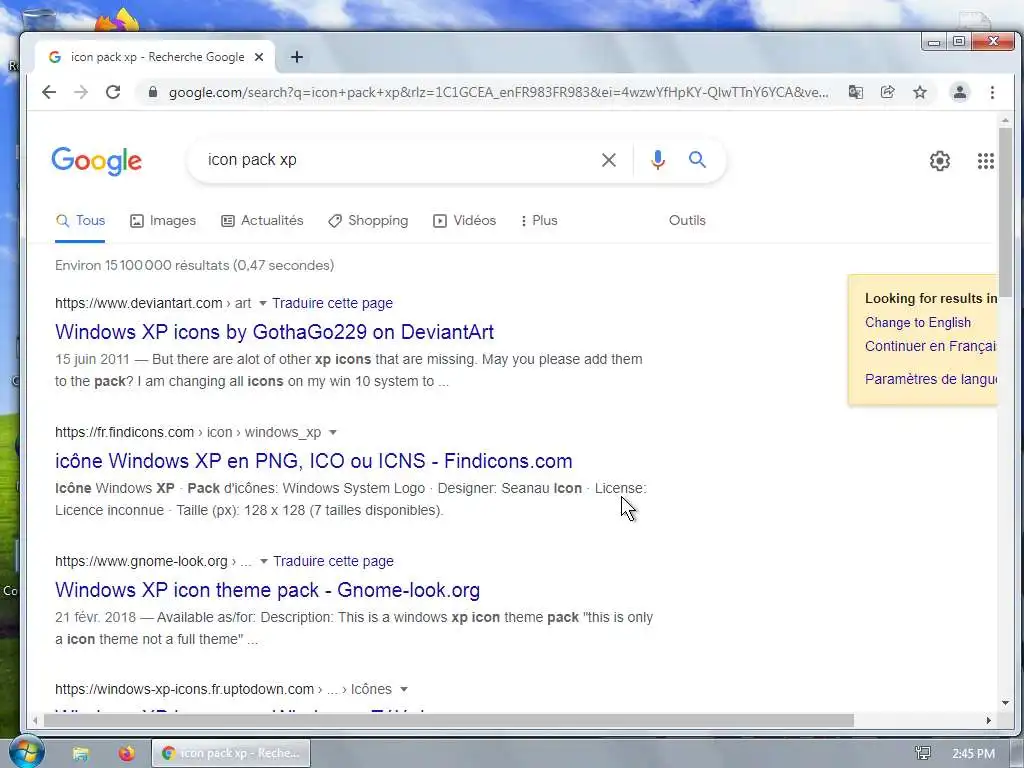Select the Tous results tab
The image size is (1024, 768).
click(80, 221)
